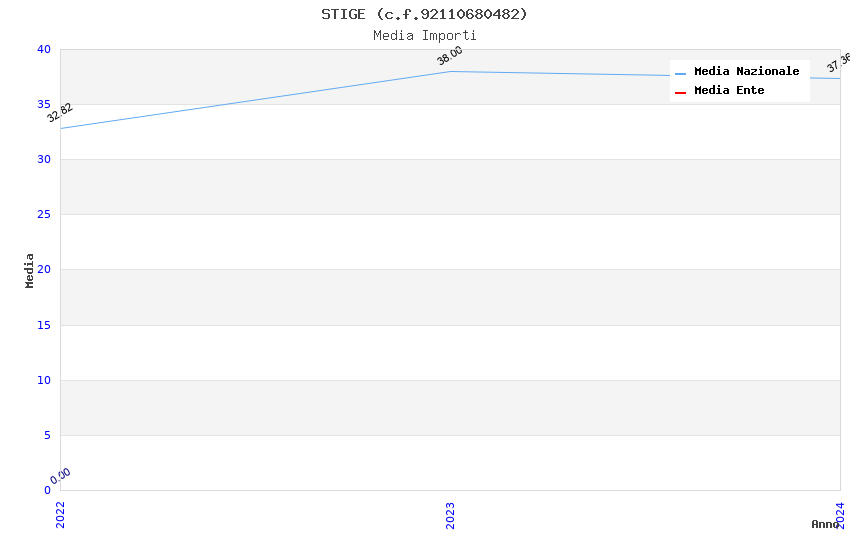Click the 10 y-axis tick label
The image size is (850, 550).
(x=44, y=380)
